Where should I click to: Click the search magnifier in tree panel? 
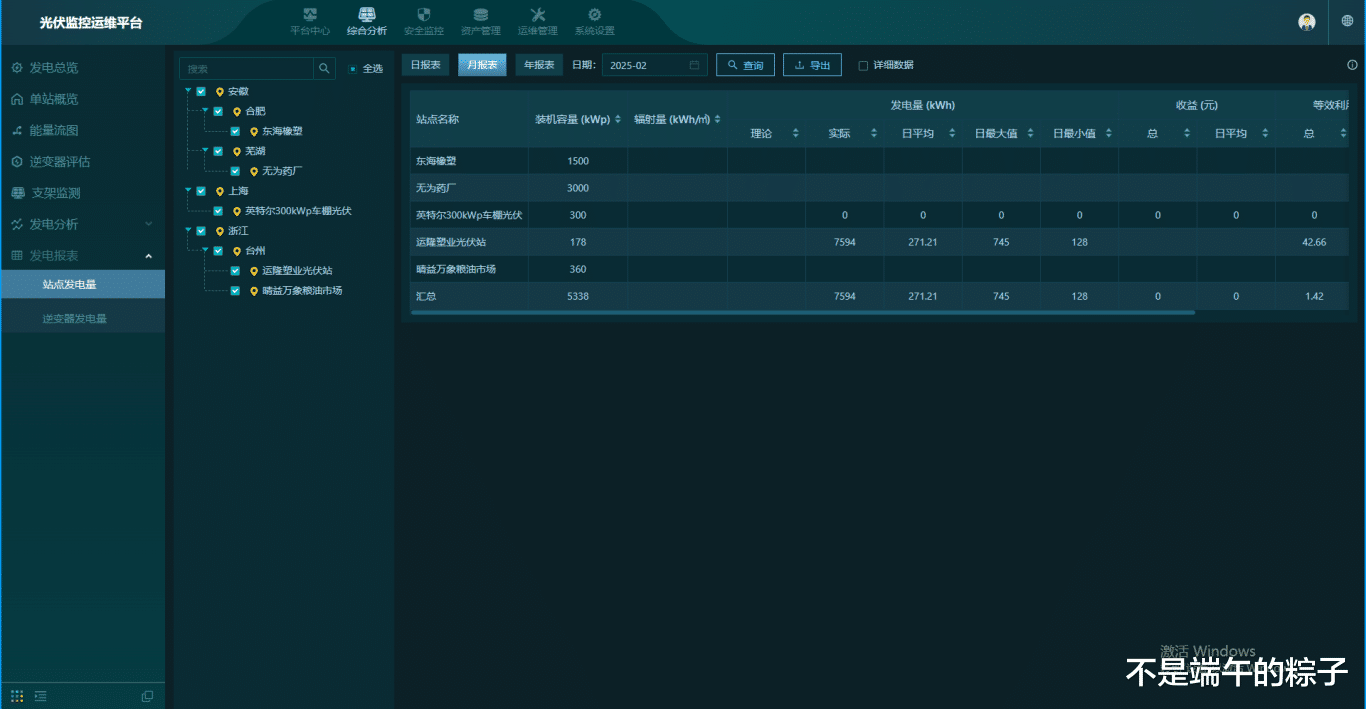click(325, 68)
